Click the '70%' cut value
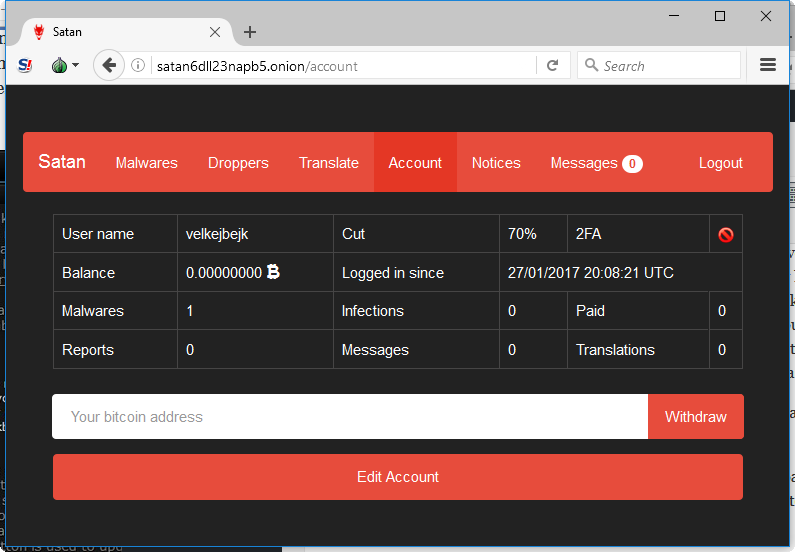 (522, 234)
